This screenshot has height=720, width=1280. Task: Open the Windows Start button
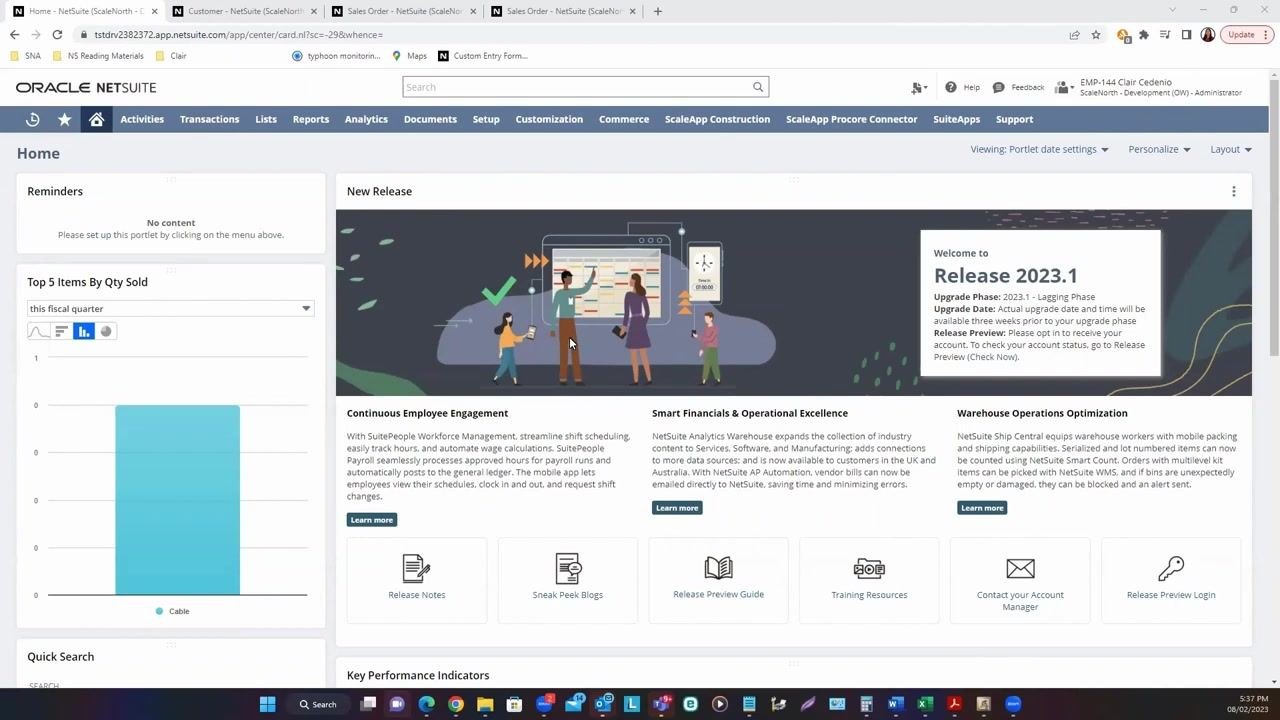267,704
